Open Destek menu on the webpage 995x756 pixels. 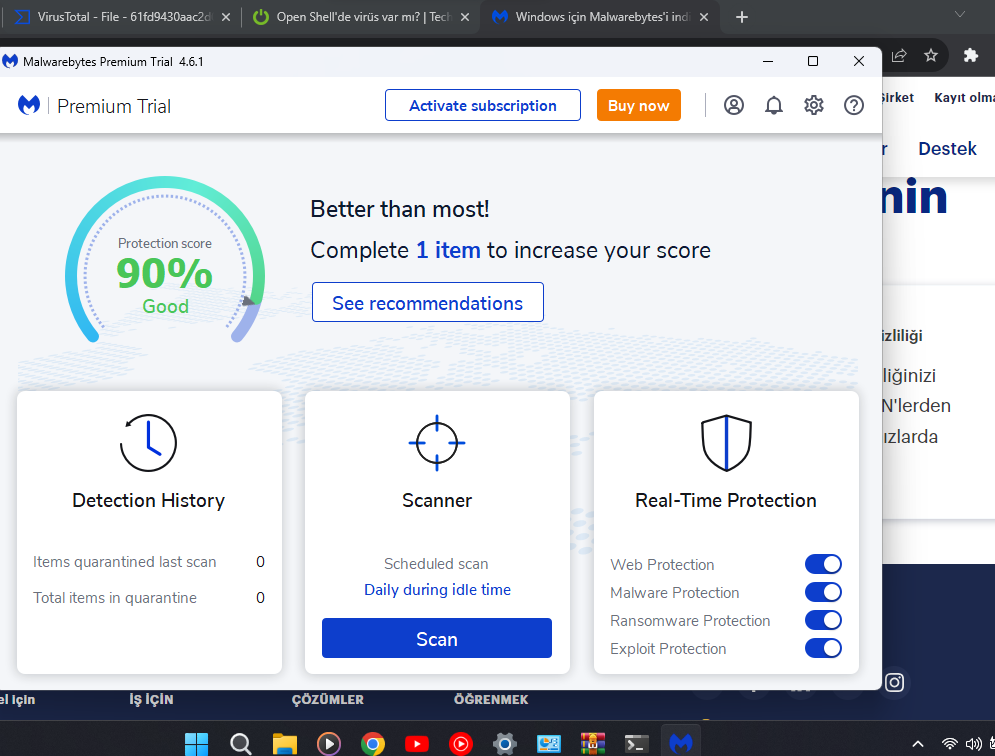coord(947,149)
